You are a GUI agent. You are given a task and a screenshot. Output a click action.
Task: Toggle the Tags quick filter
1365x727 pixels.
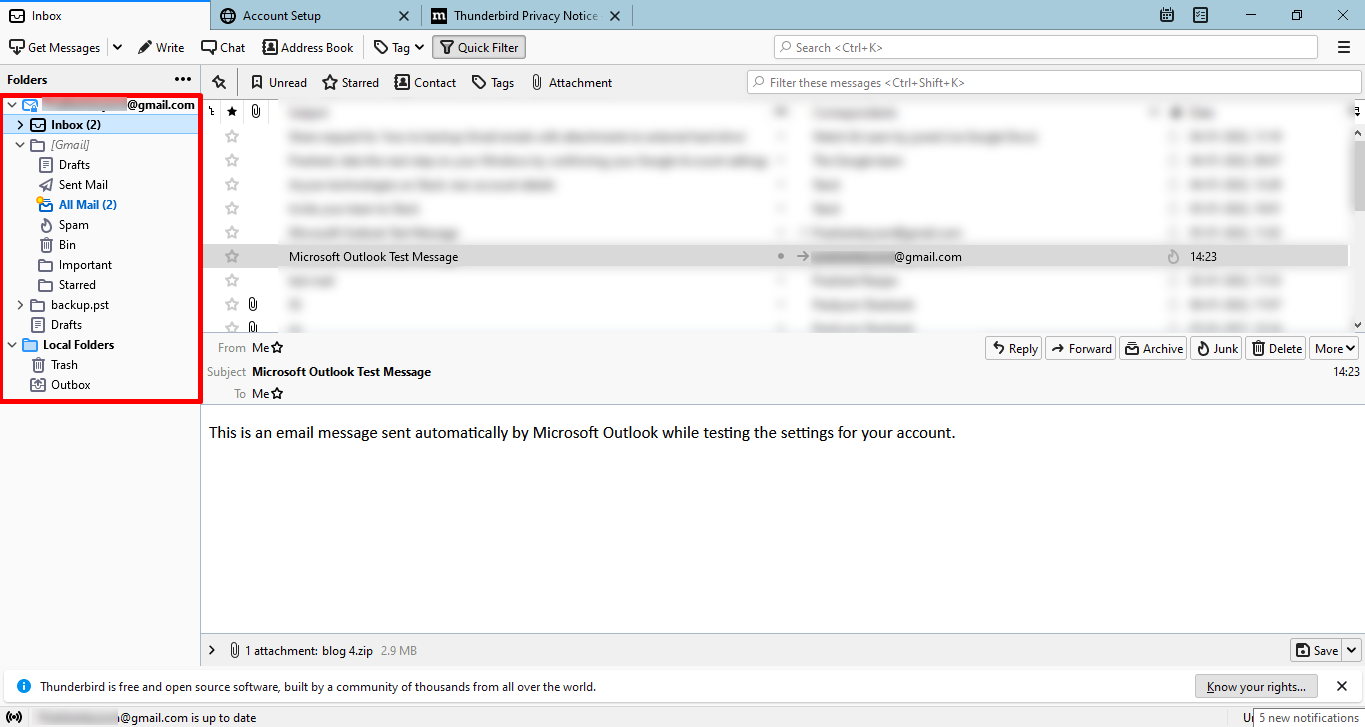pos(493,82)
